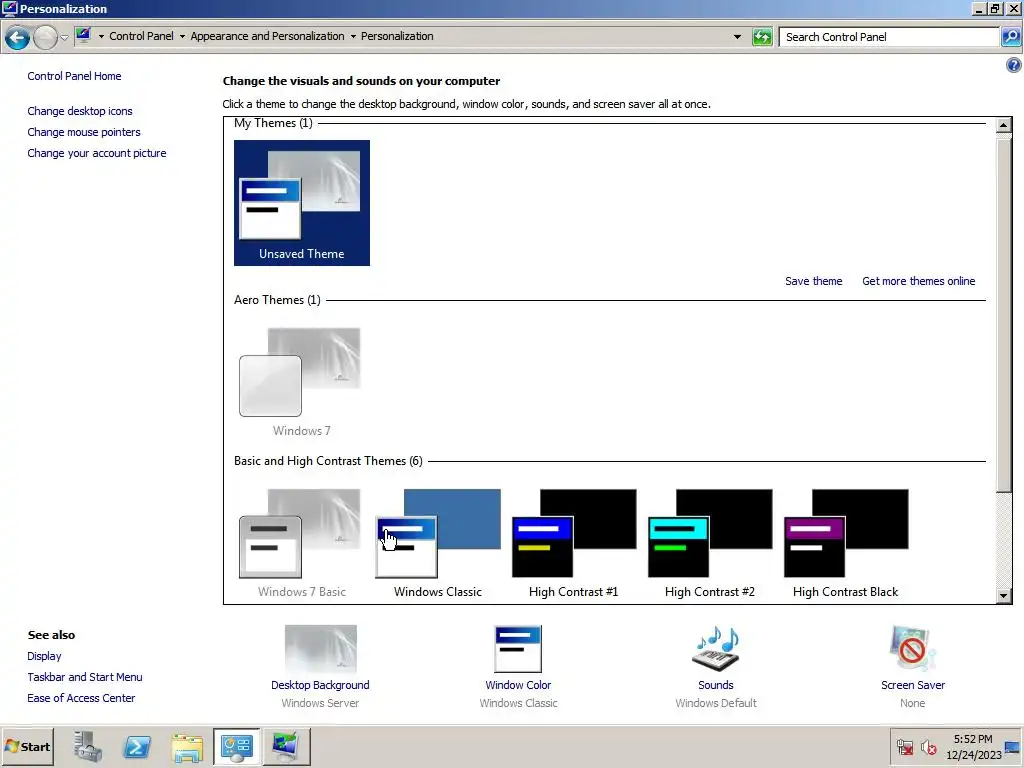Click Get more themes online
1024x768 pixels.
919,281
